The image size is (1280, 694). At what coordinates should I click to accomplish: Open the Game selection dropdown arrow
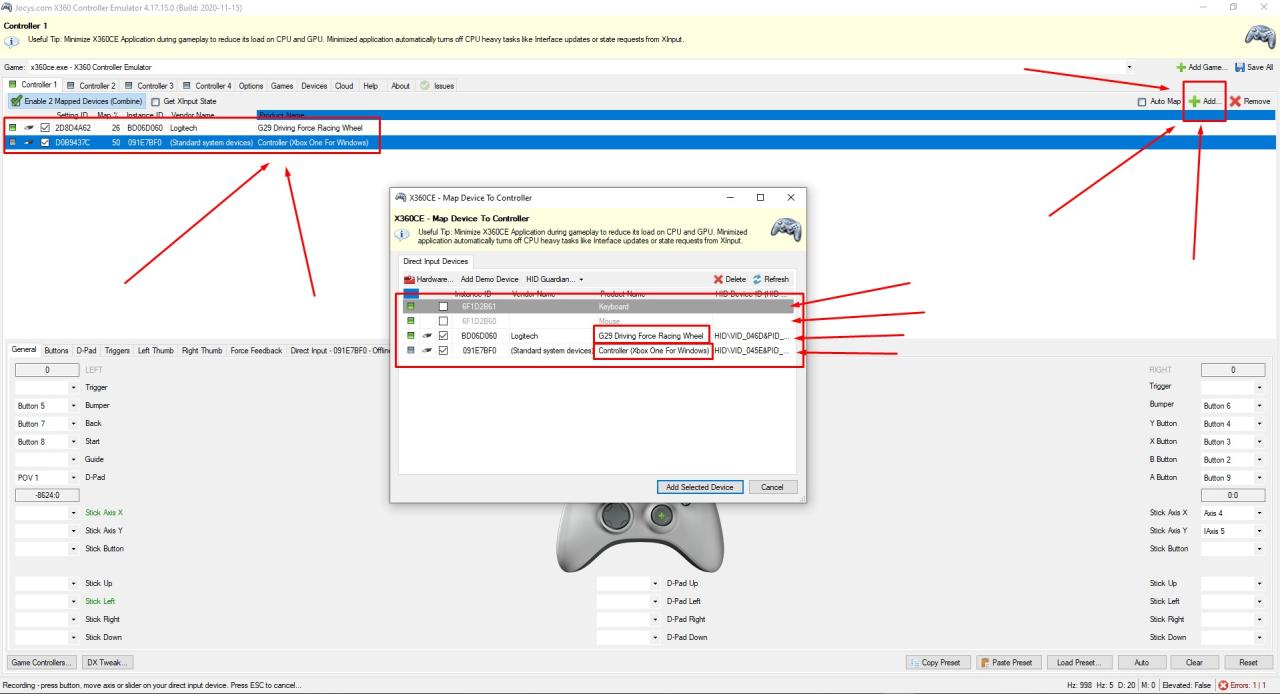(x=1129, y=67)
